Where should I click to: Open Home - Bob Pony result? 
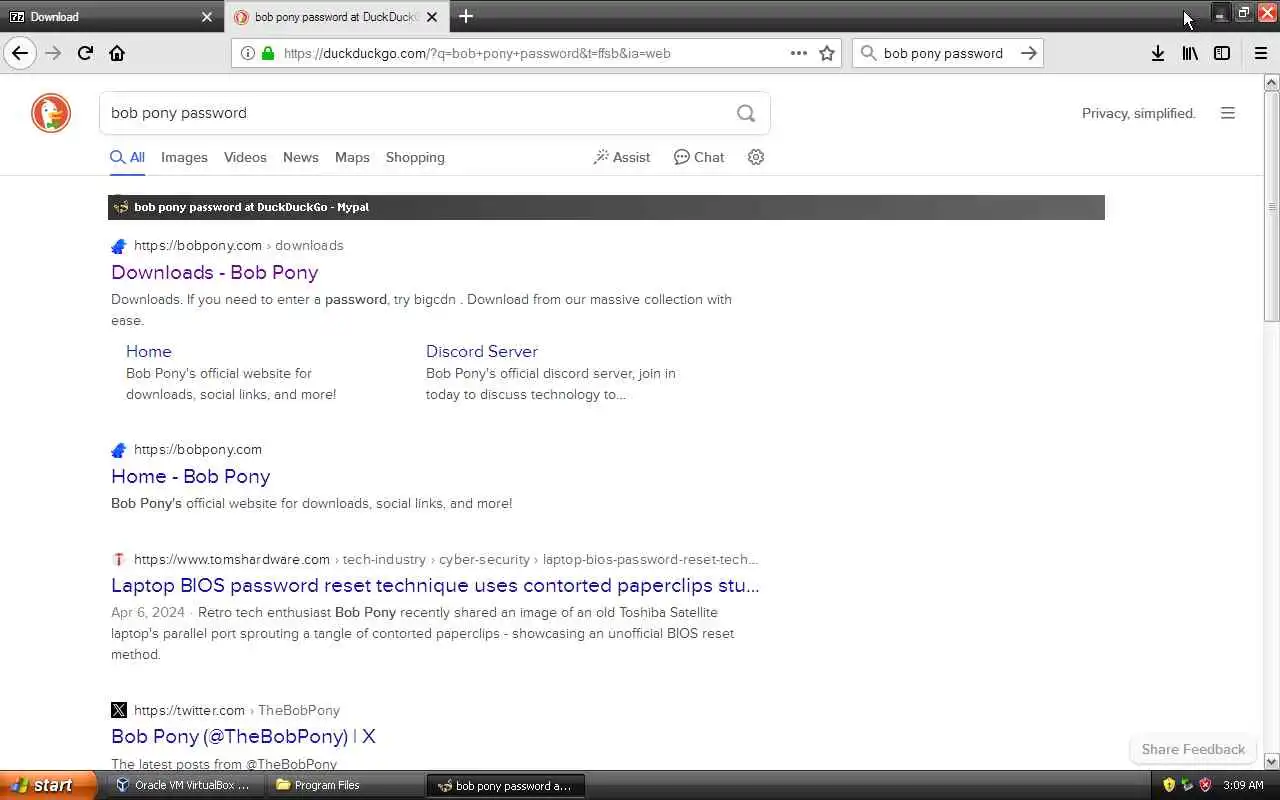(x=191, y=476)
